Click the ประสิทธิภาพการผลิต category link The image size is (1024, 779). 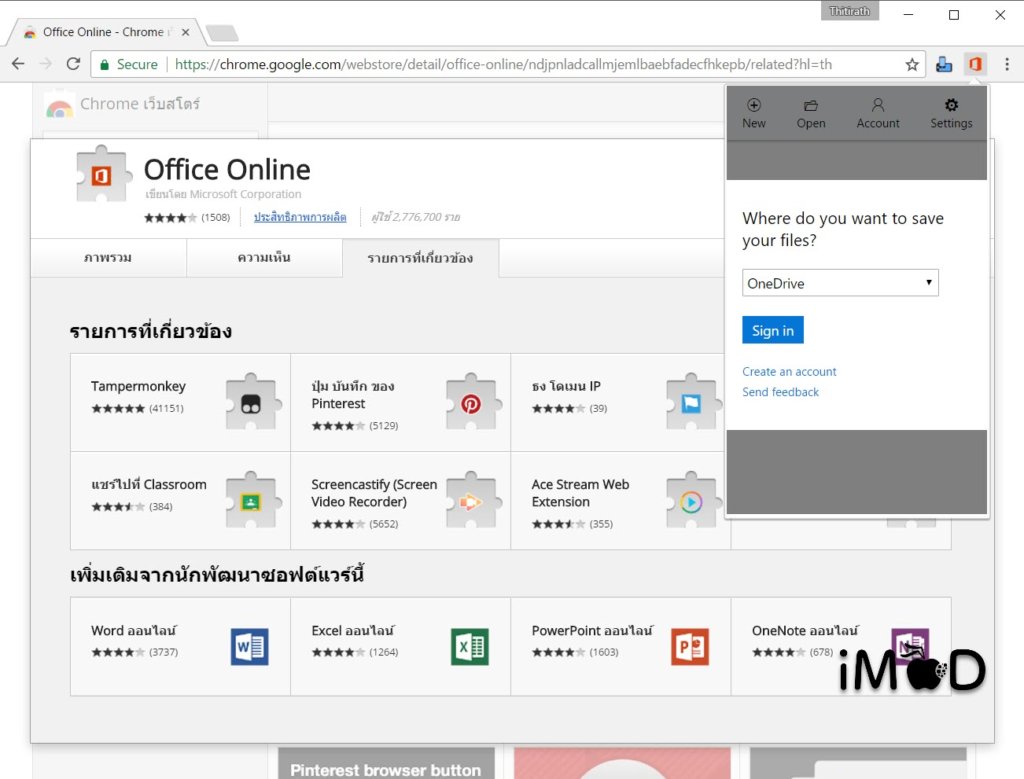point(300,217)
